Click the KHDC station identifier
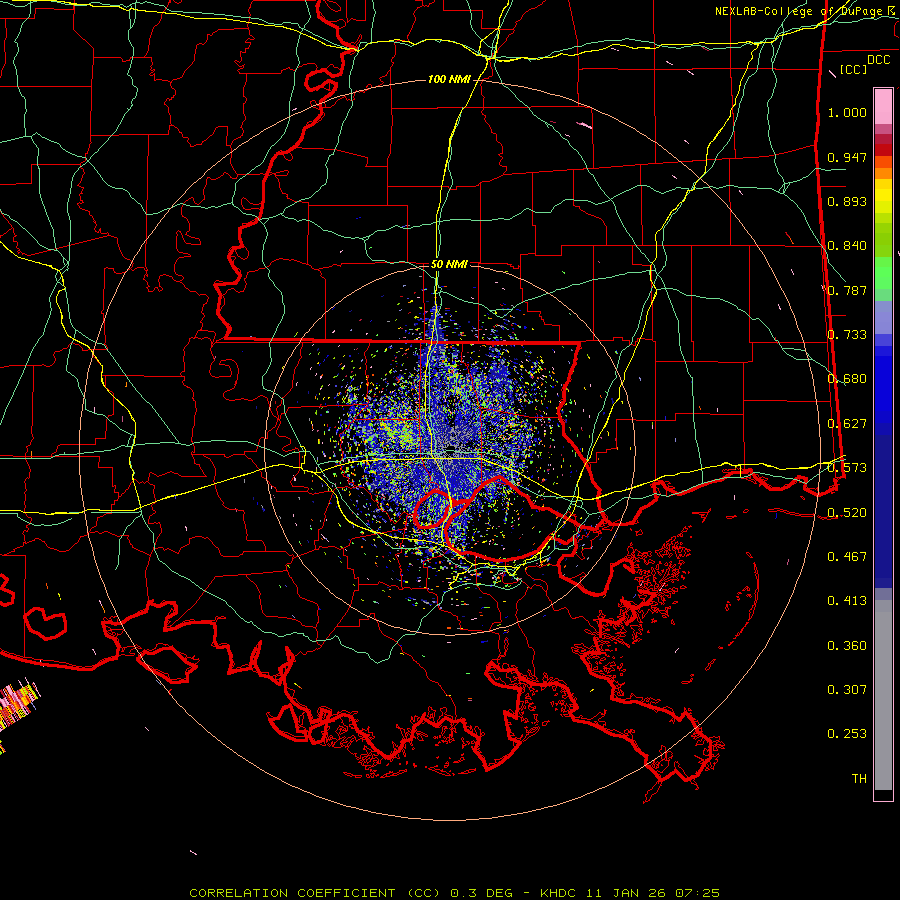The width and height of the screenshot is (900, 900). pyautogui.click(x=559, y=893)
